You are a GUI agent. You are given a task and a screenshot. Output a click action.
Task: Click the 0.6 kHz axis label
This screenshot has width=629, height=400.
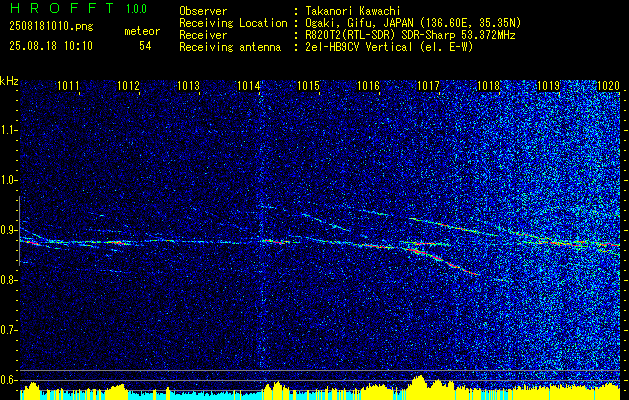[9, 380]
